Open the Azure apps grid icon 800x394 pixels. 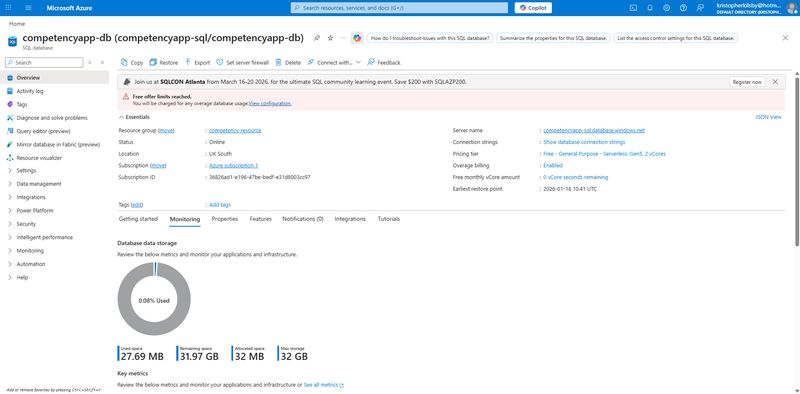[x=9, y=8]
